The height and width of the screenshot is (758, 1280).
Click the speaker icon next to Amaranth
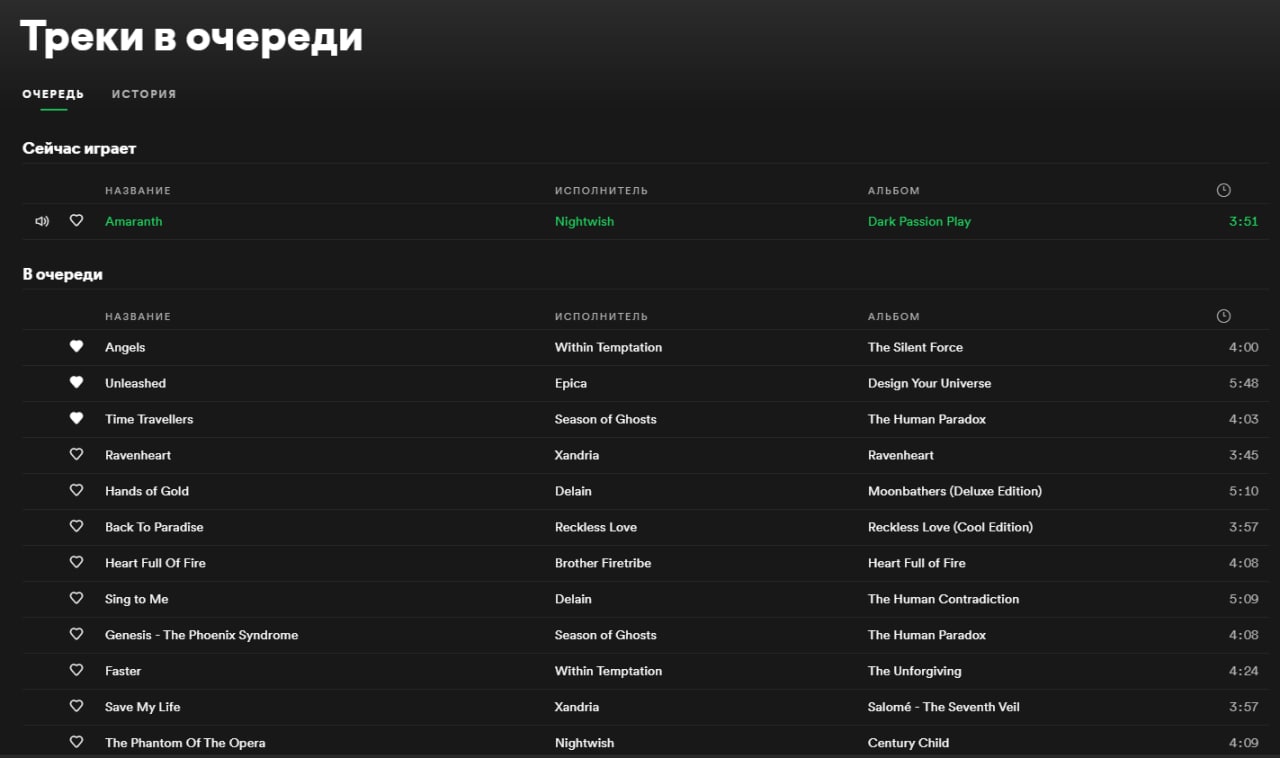[x=42, y=221]
